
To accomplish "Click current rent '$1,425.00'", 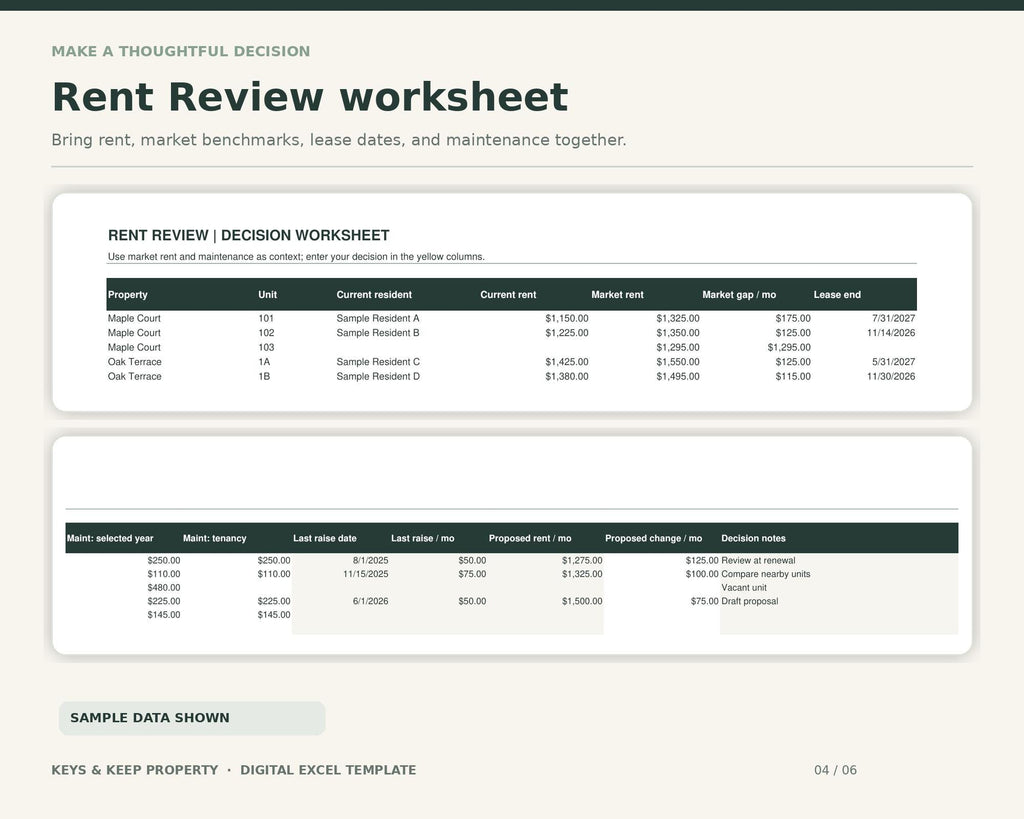I will 567,362.
